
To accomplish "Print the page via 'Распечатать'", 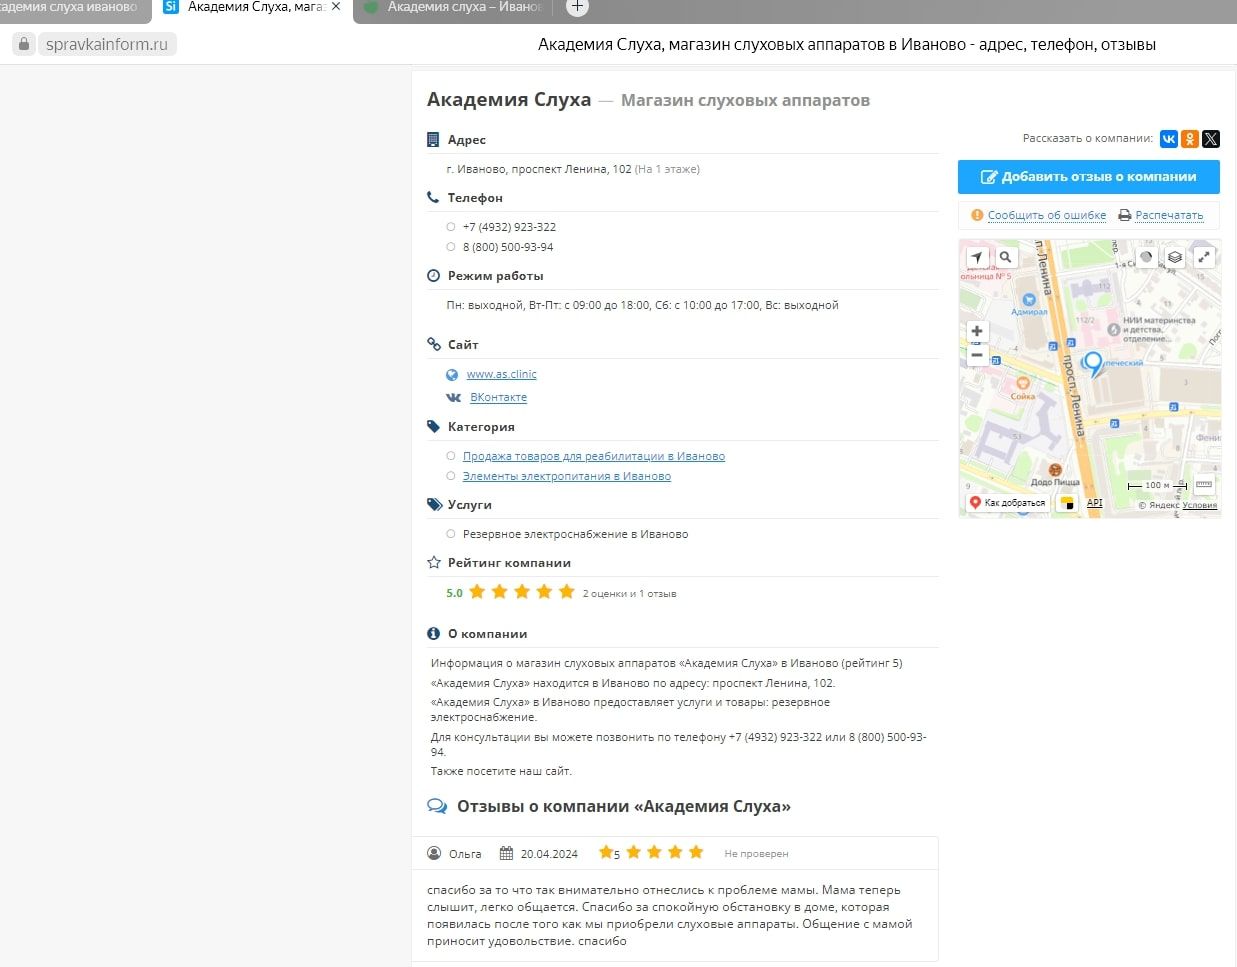I will coord(1168,215).
